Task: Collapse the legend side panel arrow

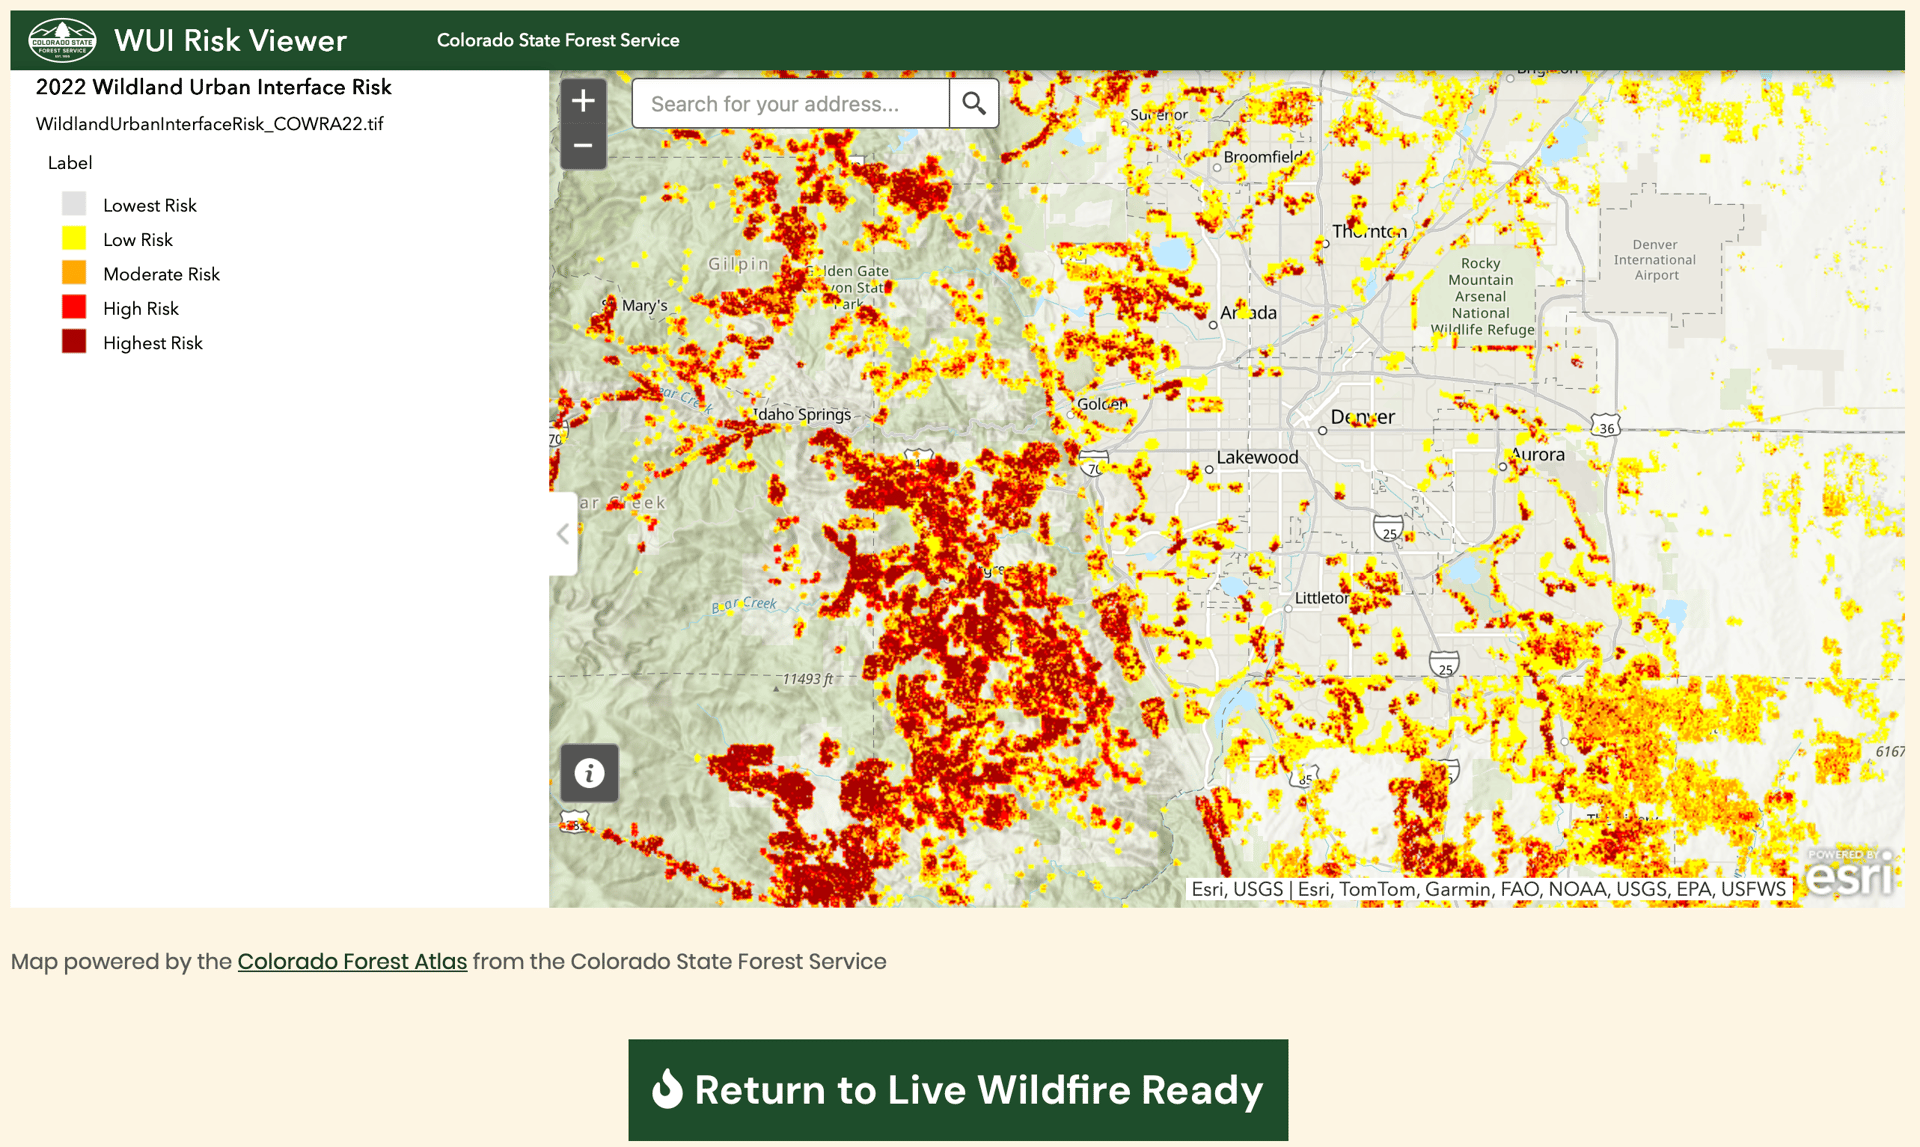Action: tap(563, 534)
